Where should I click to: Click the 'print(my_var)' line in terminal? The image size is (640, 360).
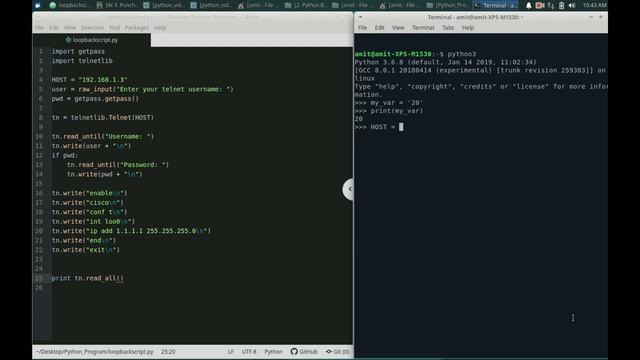coord(389,111)
